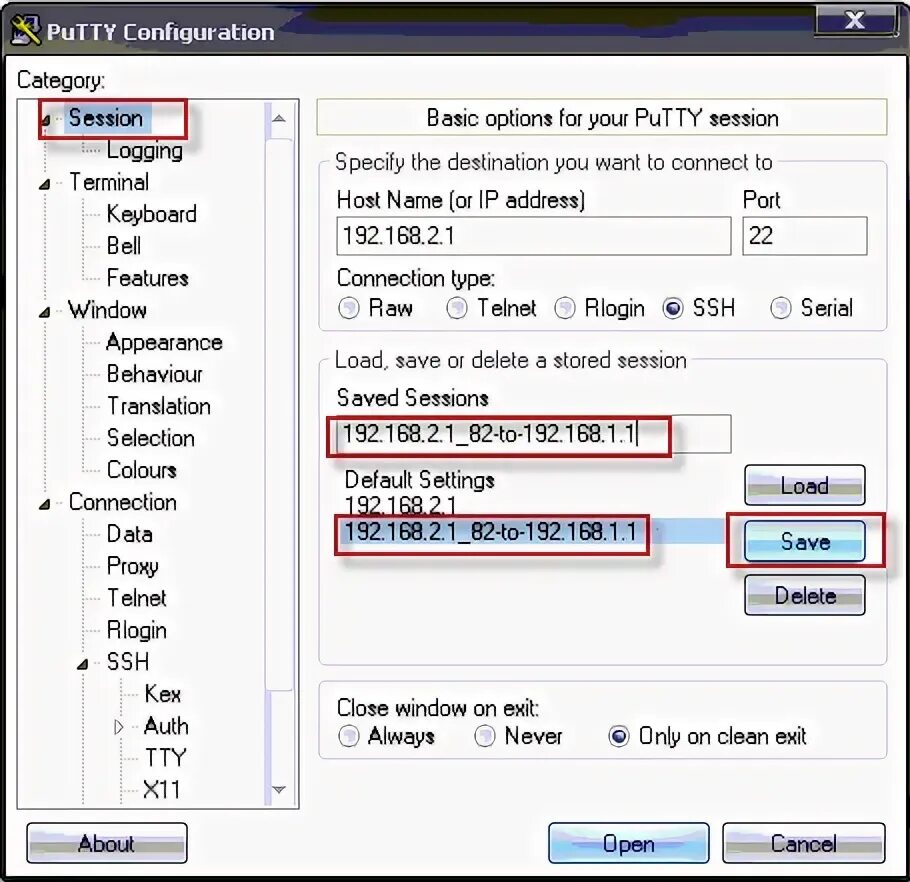Viewport: 910px width, 882px height.
Task: Open the Window category
Action: click(x=107, y=310)
